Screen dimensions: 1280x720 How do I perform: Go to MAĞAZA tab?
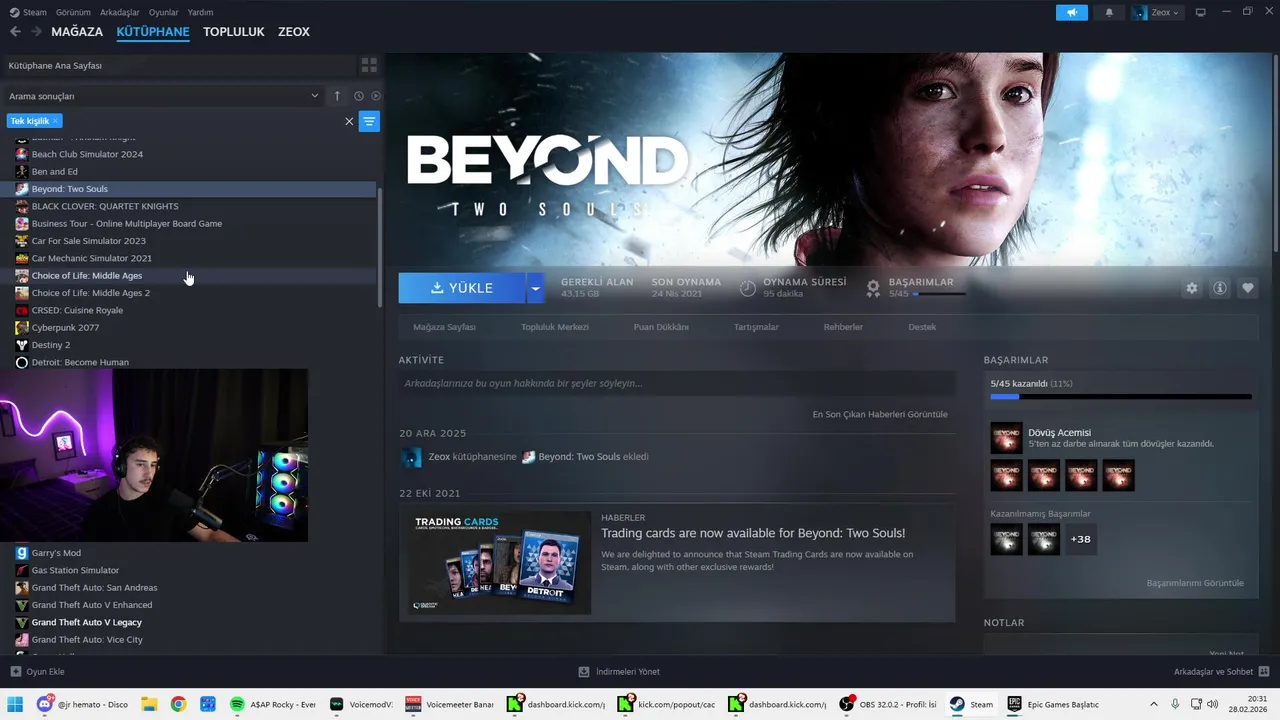pyautogui.click(x=77, y=32)
